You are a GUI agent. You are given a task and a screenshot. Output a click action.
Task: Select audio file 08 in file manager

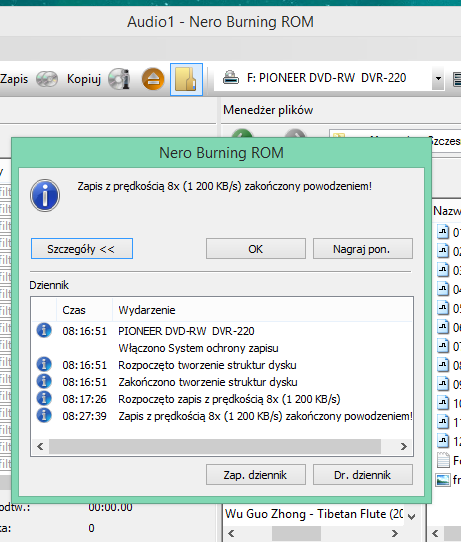[x=448, y=365]
